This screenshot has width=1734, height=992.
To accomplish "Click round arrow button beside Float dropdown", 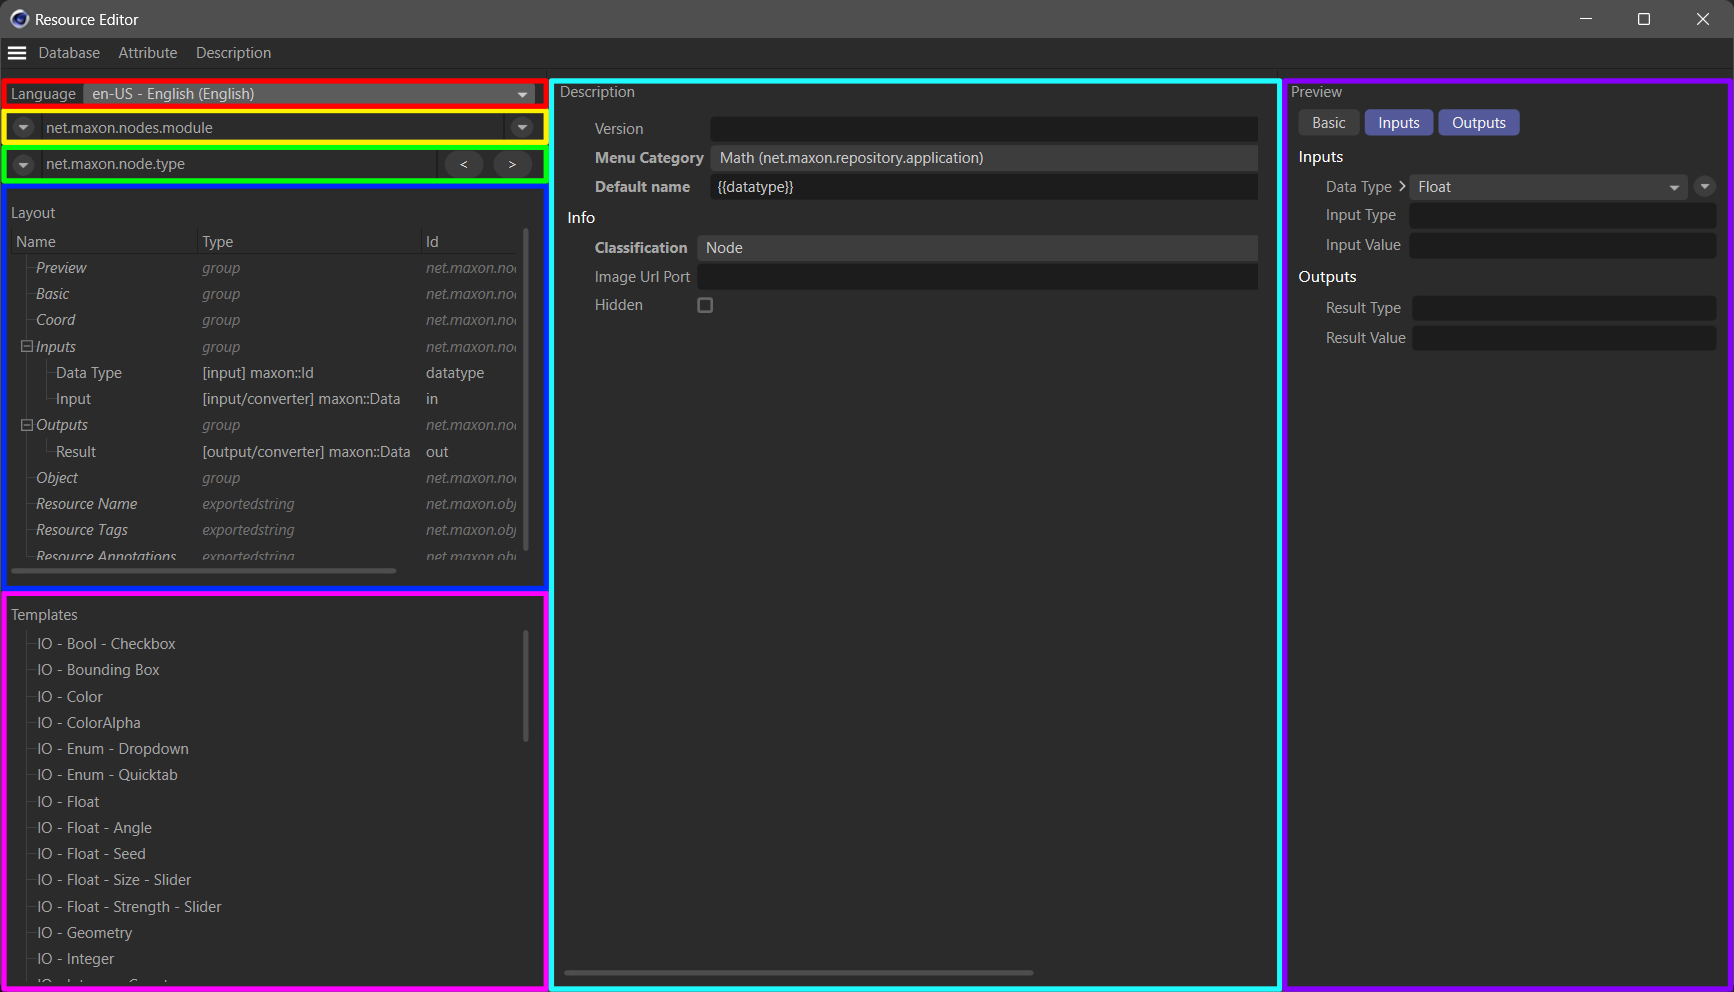I will (1705, 187).
